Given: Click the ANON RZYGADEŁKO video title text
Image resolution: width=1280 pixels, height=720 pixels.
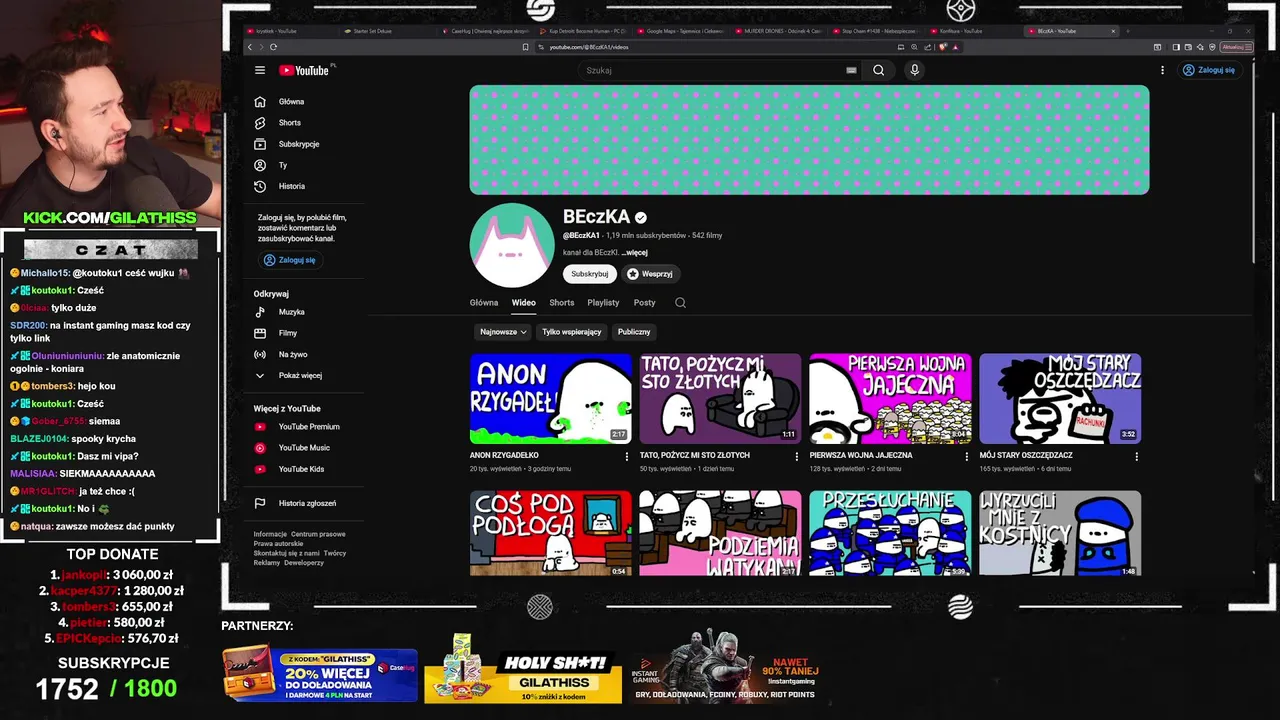Looking at the screenshot, I should [504, 455].
